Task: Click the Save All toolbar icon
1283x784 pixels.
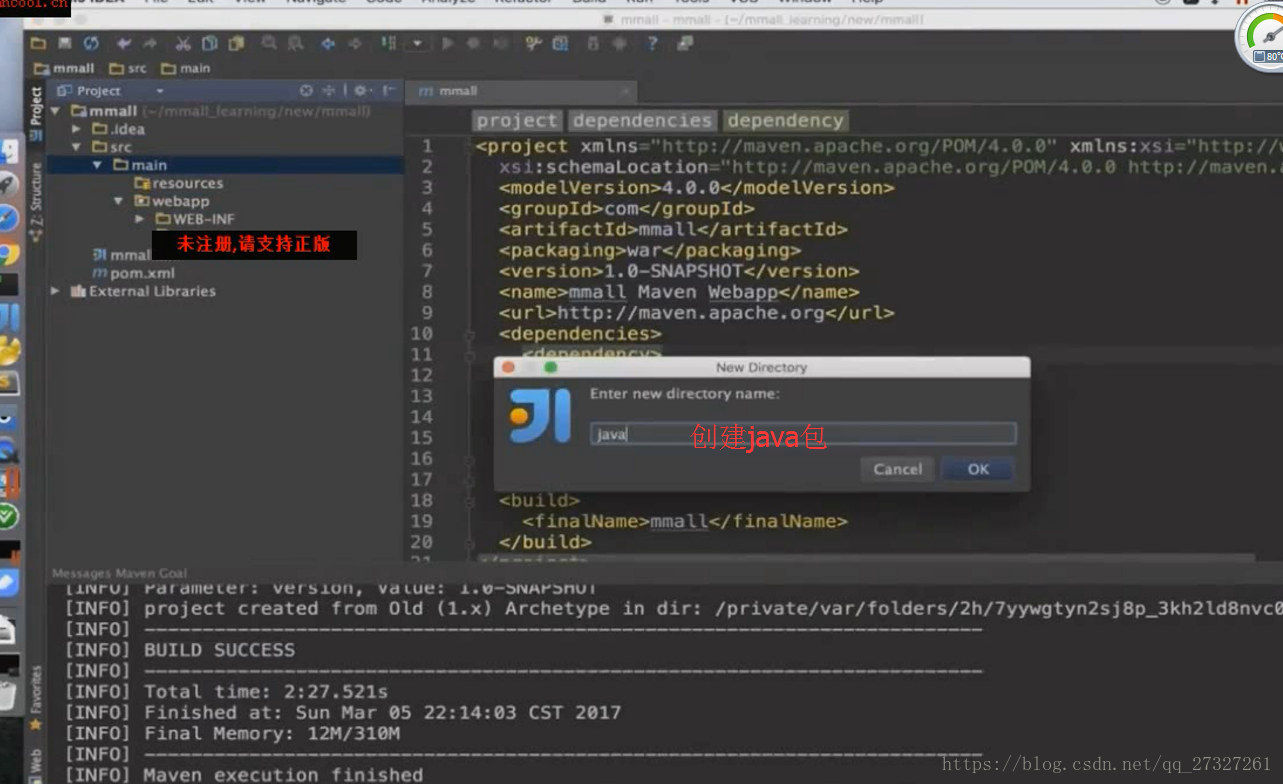Action: (64, 43)
